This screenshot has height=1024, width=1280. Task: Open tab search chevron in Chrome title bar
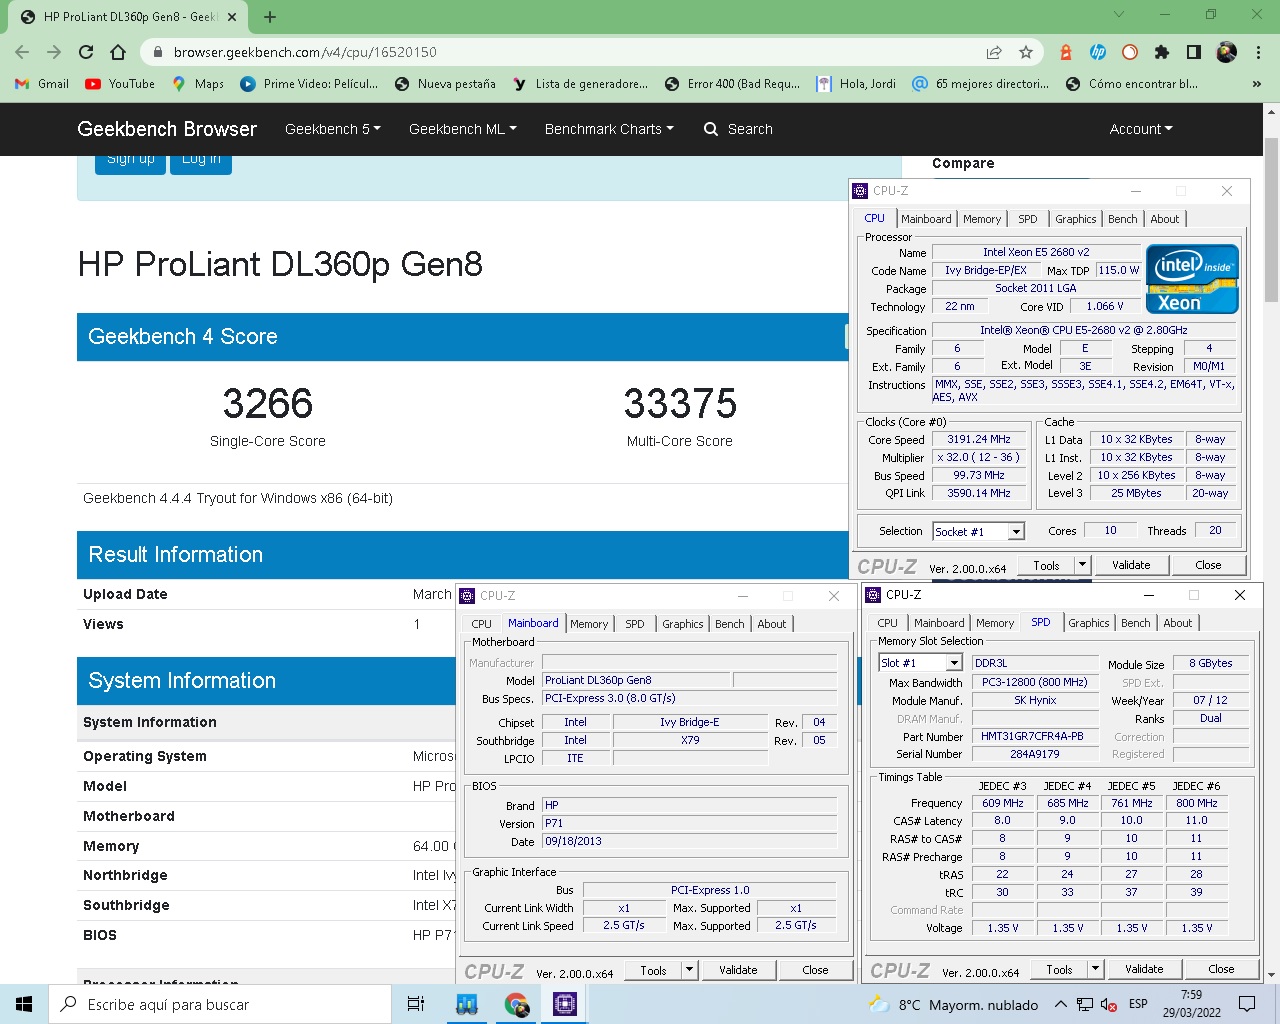1119,15
